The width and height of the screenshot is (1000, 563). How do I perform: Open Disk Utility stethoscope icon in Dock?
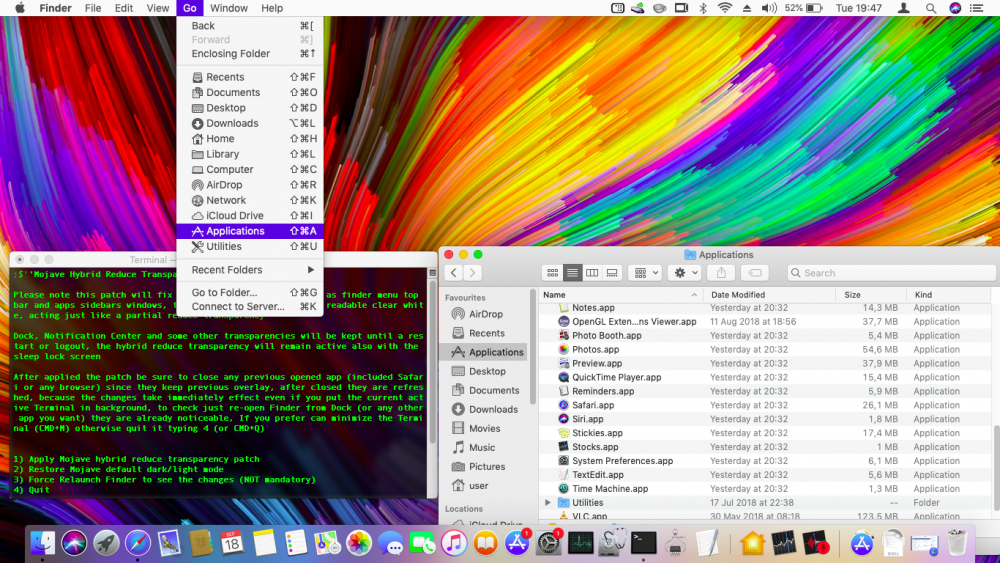612,543
